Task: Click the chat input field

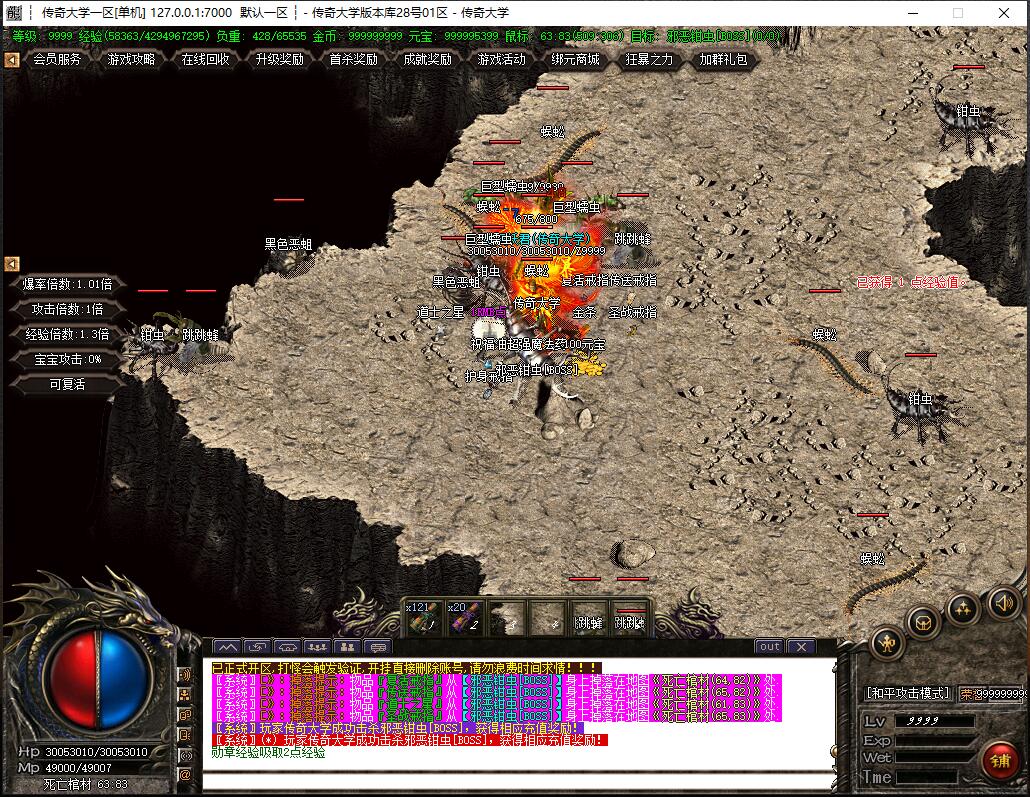Action: [x=519, y=781]
